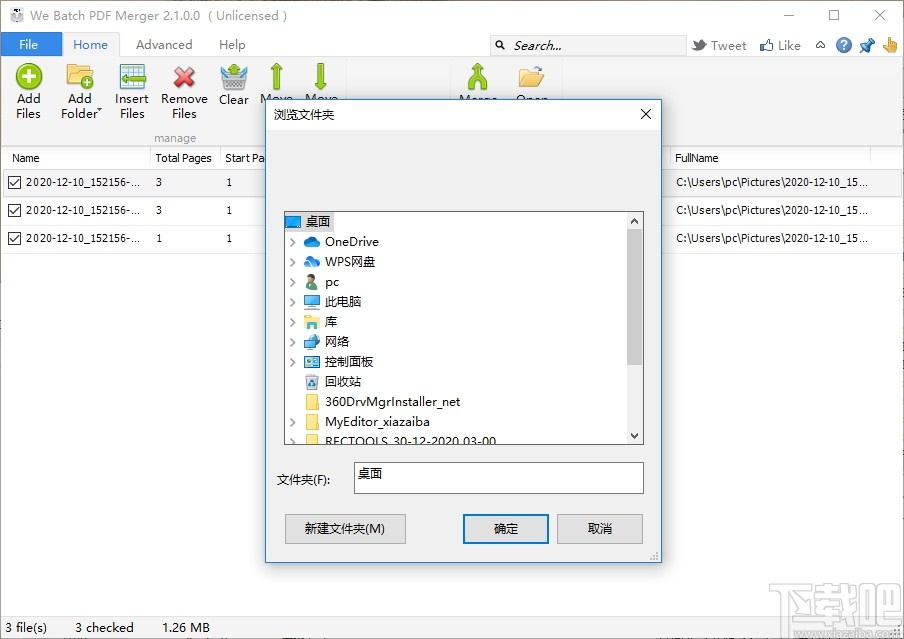This screenshot has width=904, height=639.
Task: Expand the 网络 node in the folder tree
Action: [x=294, y=341]
